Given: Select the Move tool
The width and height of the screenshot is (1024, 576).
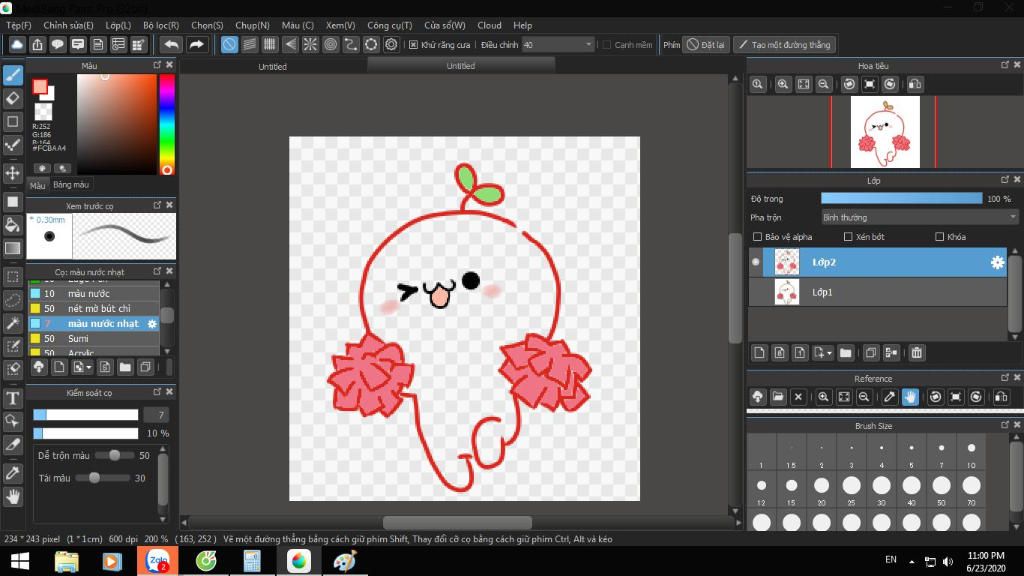Looking at the screenshot, I should coord(13,173).
